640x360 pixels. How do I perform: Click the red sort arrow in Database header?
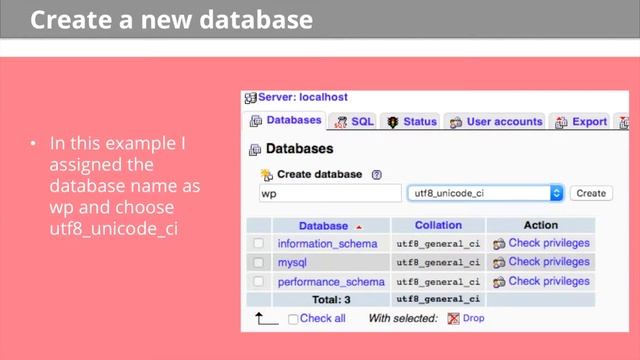[359, 227]
